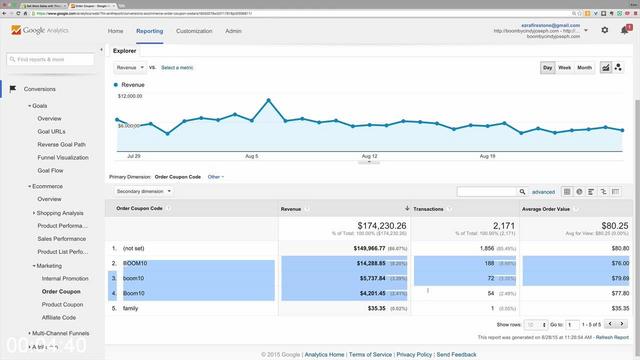
Task: Switch to motion chart icon
Action: (x=618, y=68)
